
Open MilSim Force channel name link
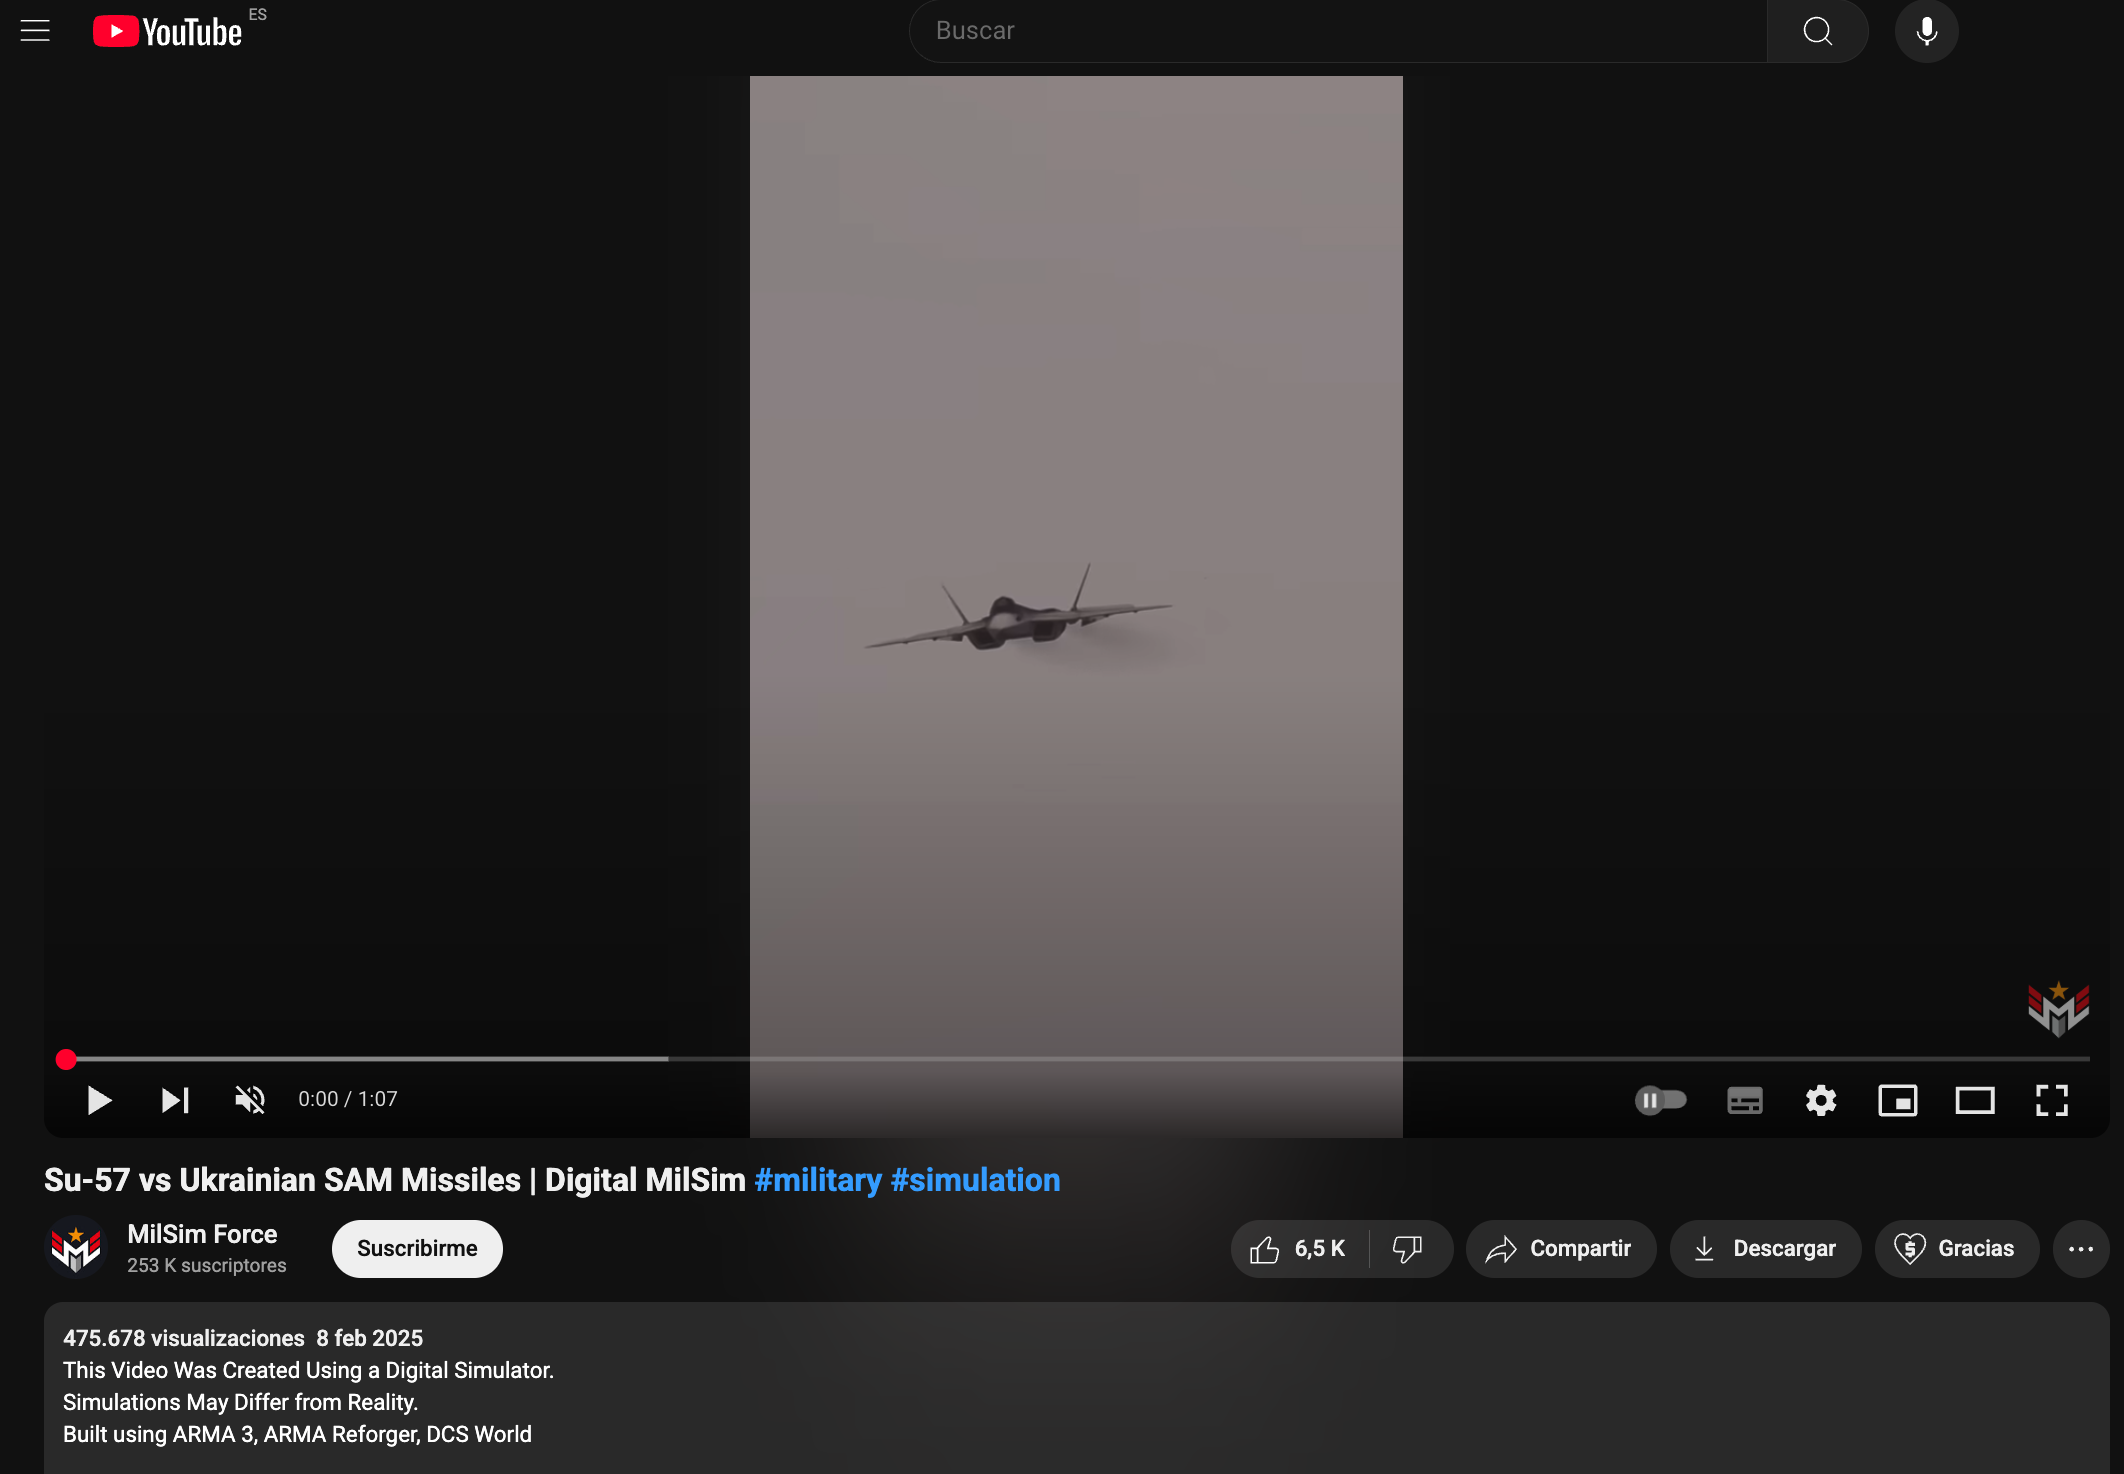click(x=202, y=1234)
